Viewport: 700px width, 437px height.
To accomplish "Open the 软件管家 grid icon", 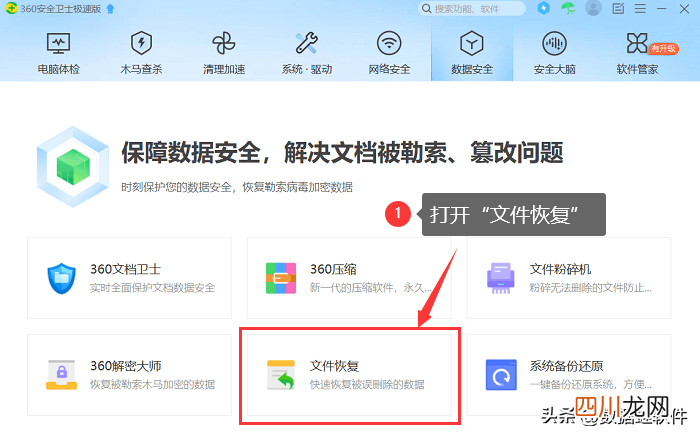I will coord(637,43).
